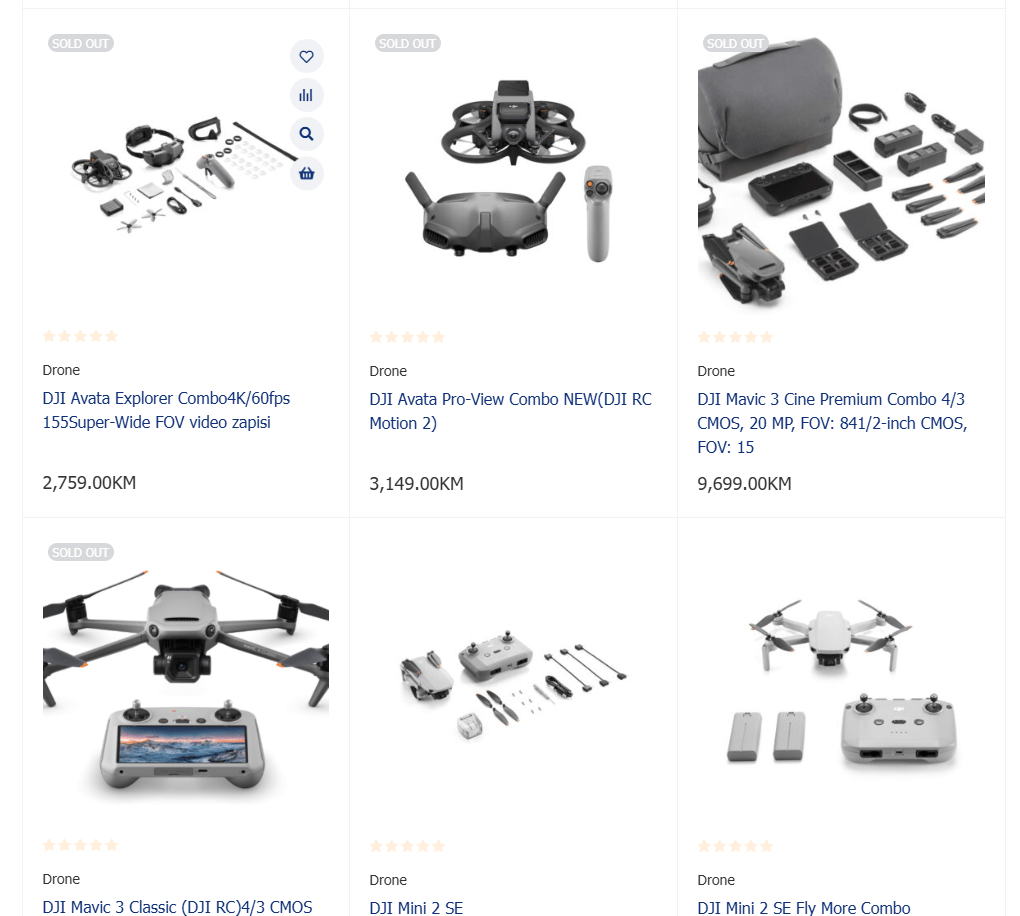Open DJI Avata Explorer Combo product title link
This screenshot has width=1020, height=916.
pos(166,410)
